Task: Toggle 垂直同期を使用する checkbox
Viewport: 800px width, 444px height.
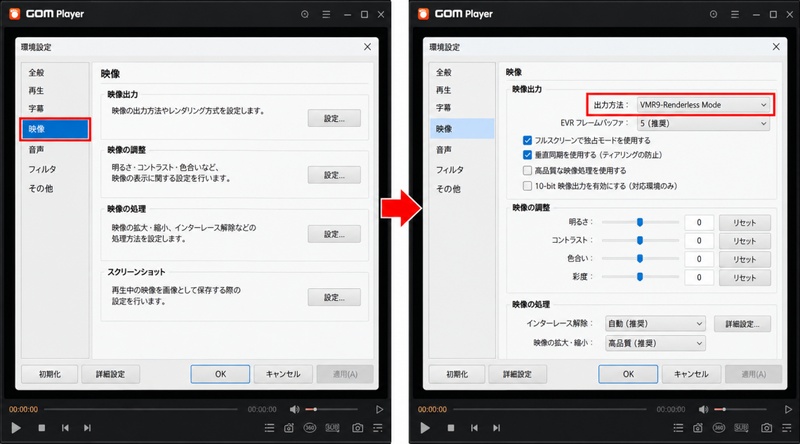Action: coord(528,155)
